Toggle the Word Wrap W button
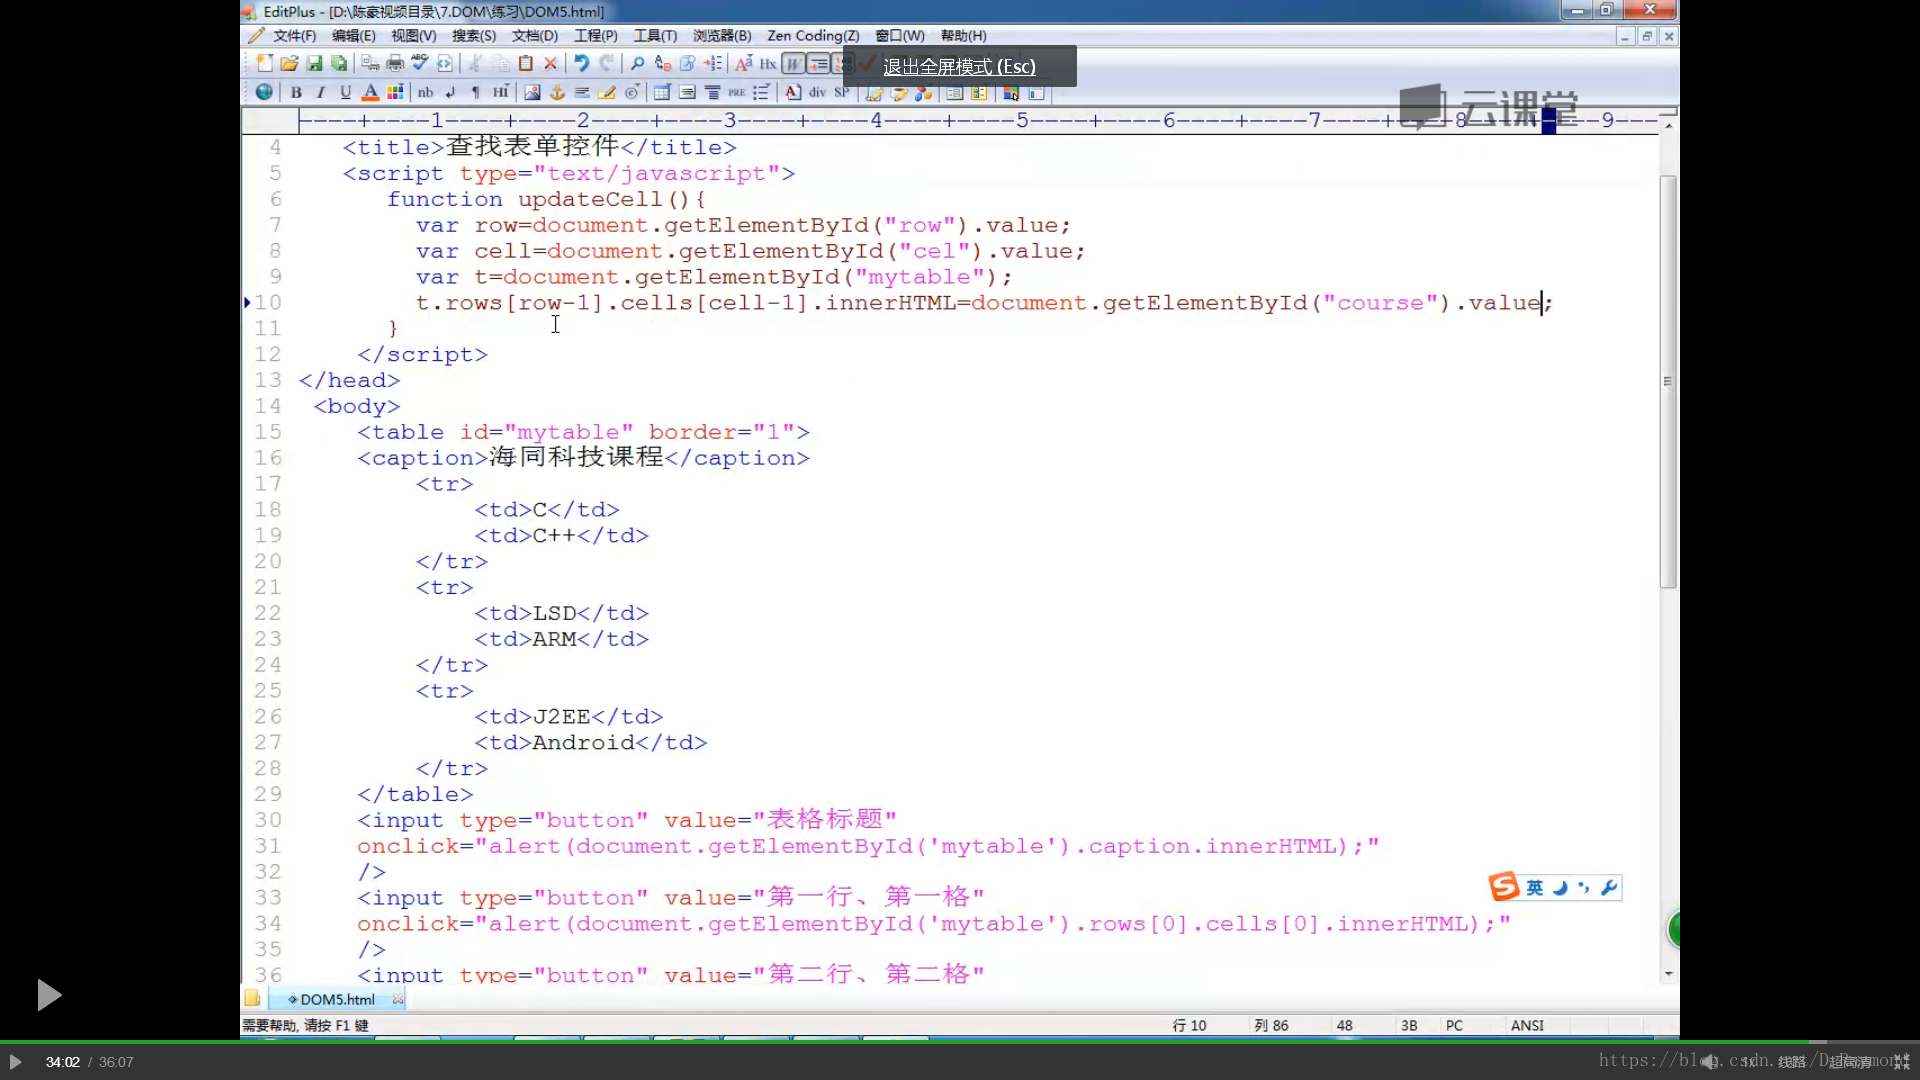 (793, 64)
